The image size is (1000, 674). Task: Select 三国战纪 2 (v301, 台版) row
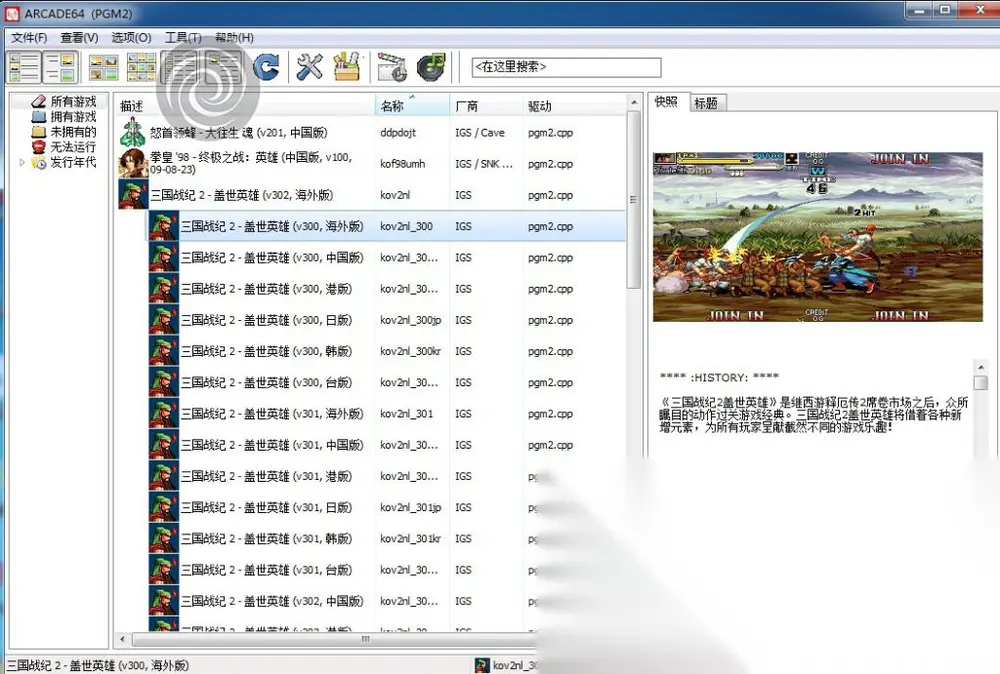[387, 570]
